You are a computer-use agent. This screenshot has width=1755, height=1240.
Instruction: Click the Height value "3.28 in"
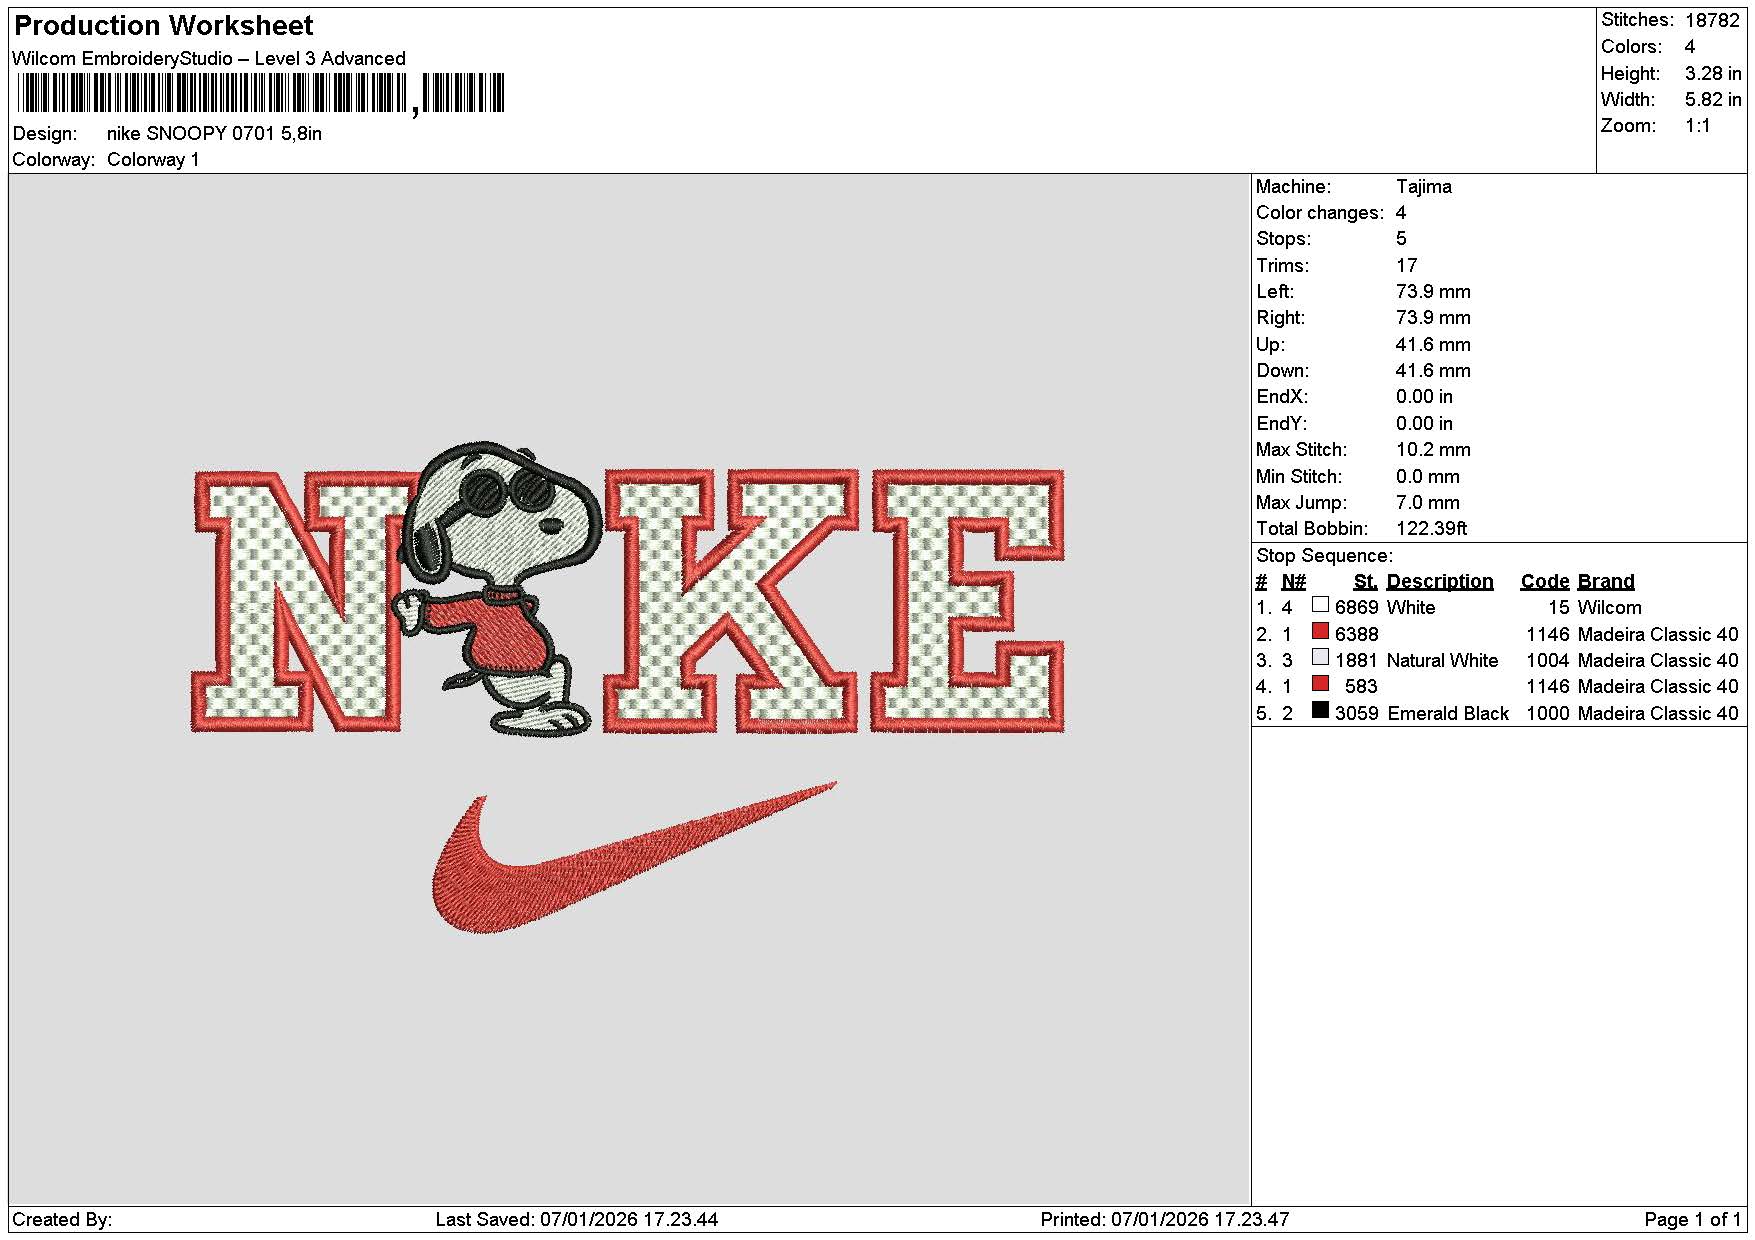click(1713, 73)
